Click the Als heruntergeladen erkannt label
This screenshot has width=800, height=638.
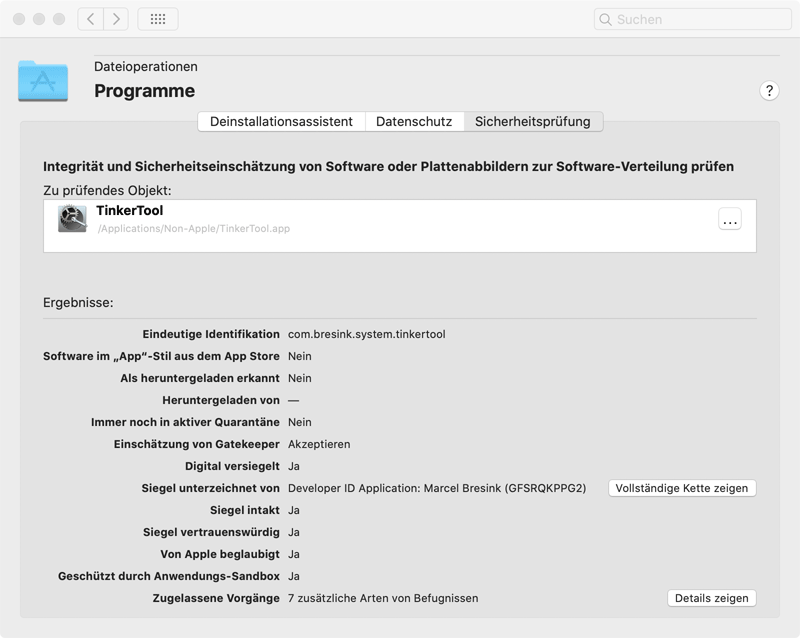[x=200, y=378]
